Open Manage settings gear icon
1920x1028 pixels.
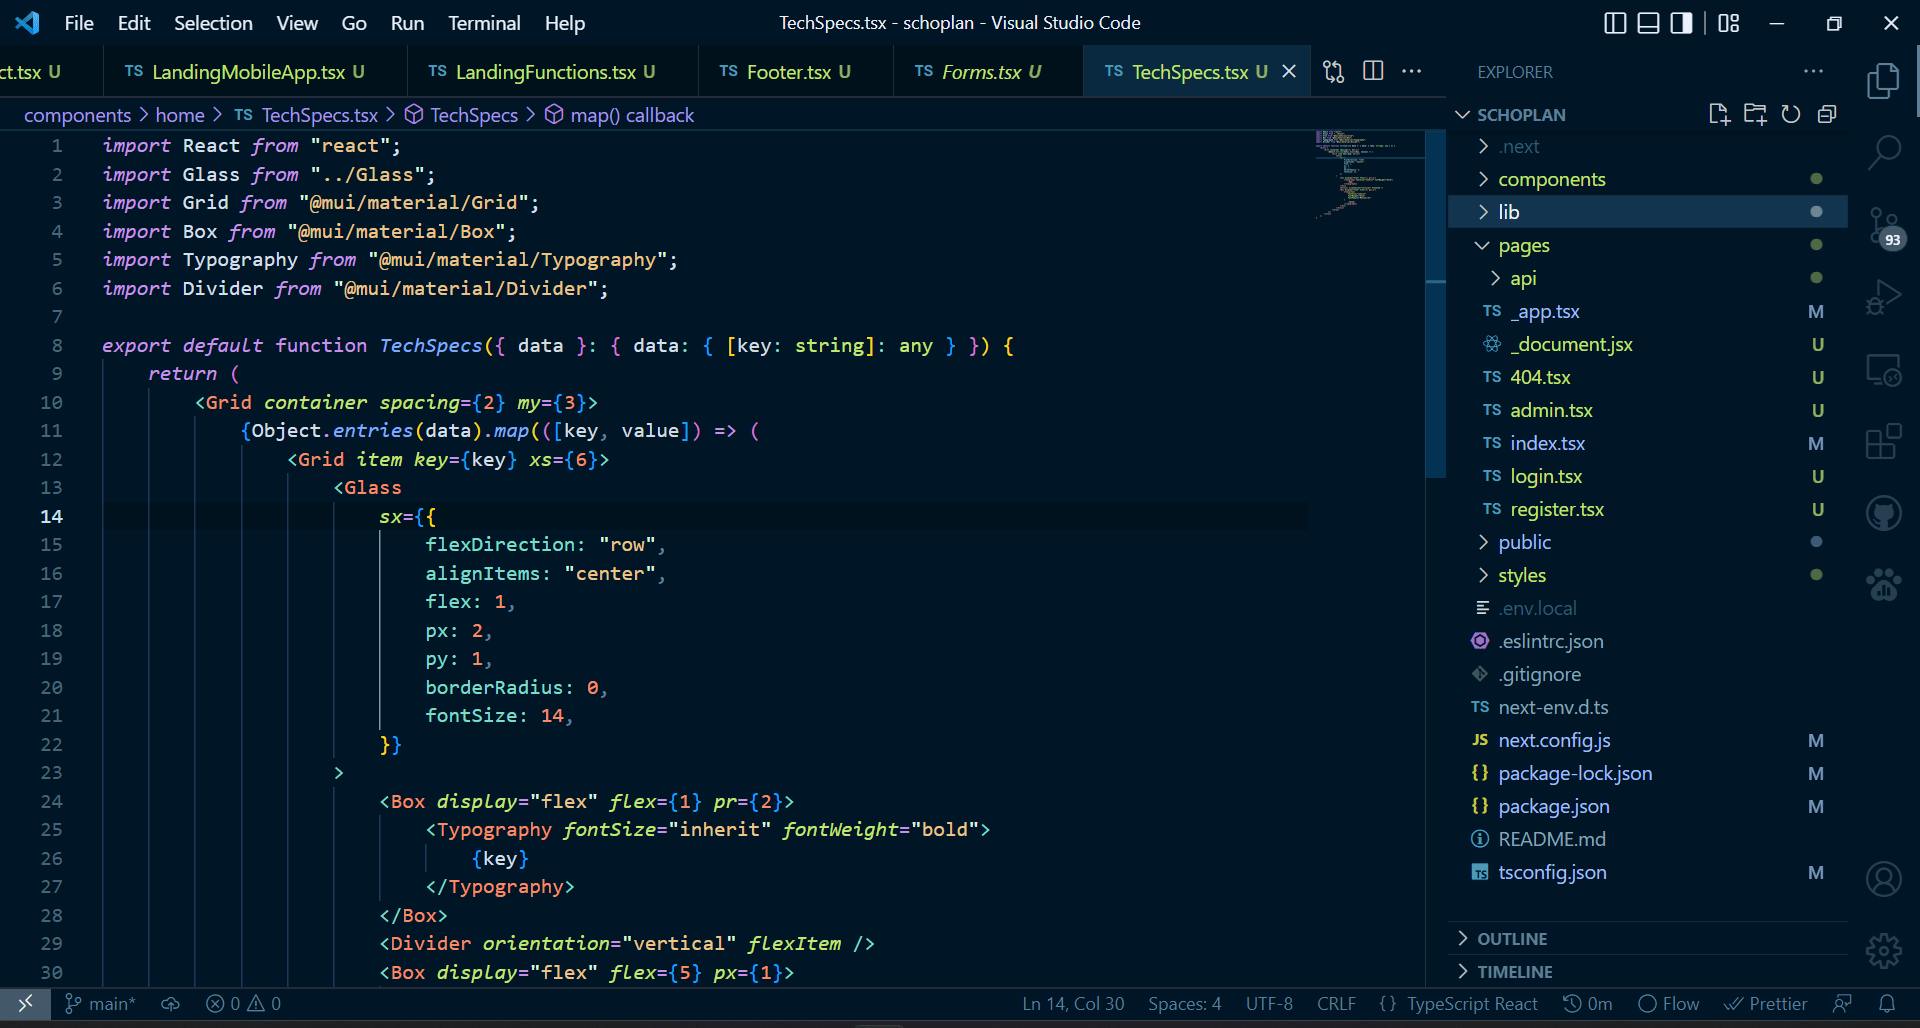(1883, 950)
